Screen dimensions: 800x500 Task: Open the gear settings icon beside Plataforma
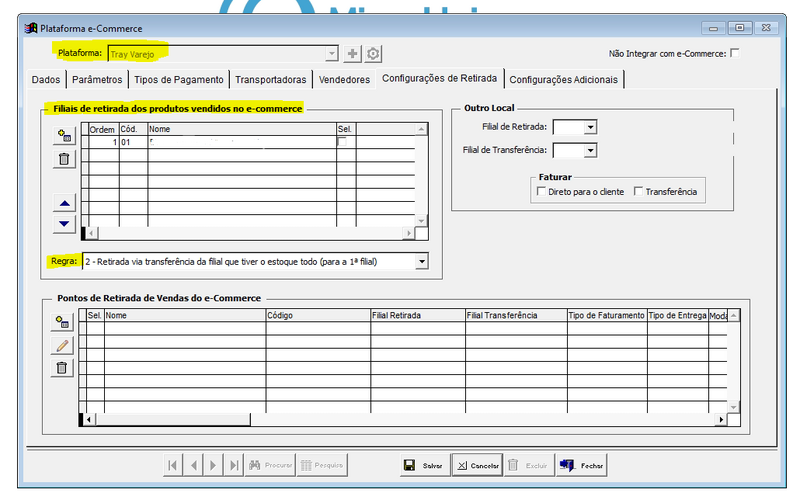[373, 54]
